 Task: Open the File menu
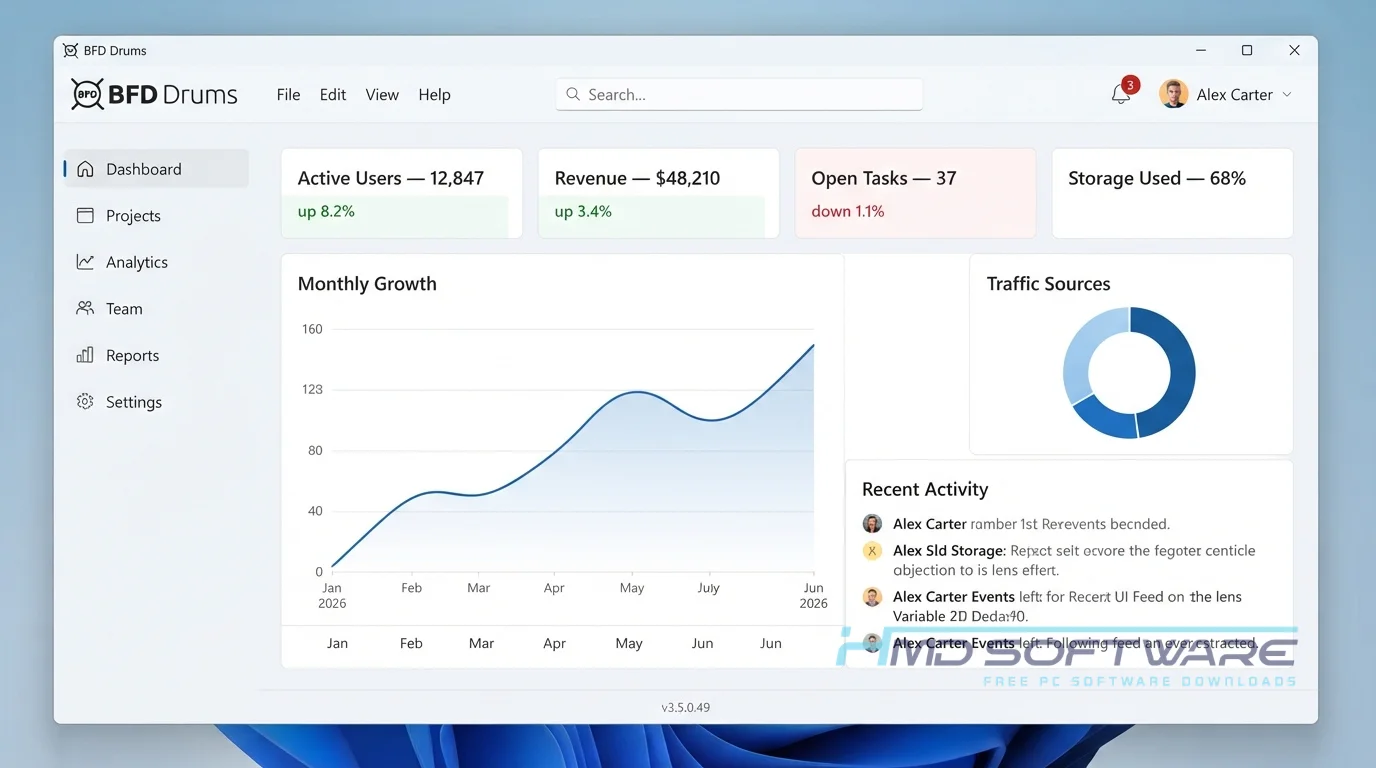(x=289, y=94)
